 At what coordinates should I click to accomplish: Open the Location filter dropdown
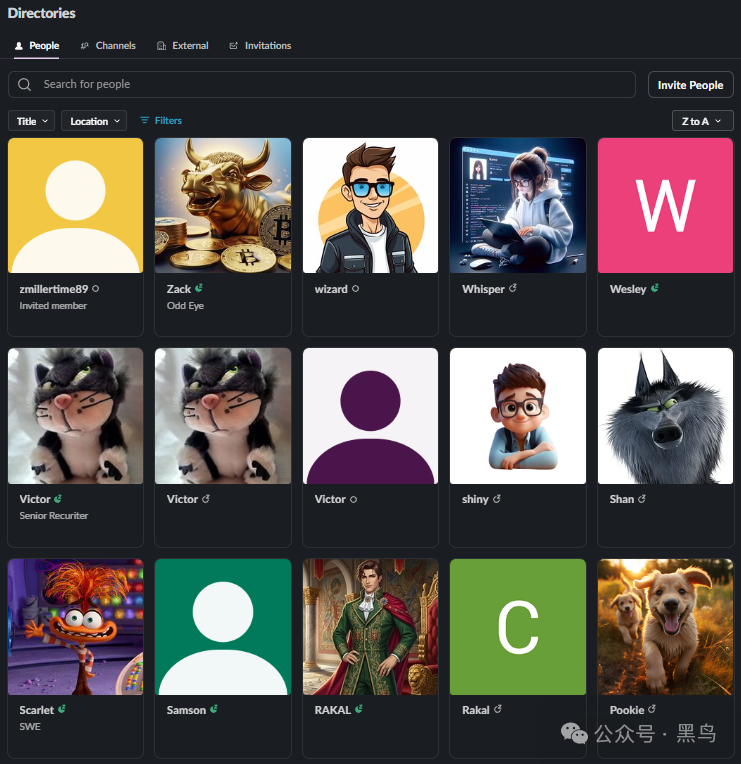click(x=94, y=121)
